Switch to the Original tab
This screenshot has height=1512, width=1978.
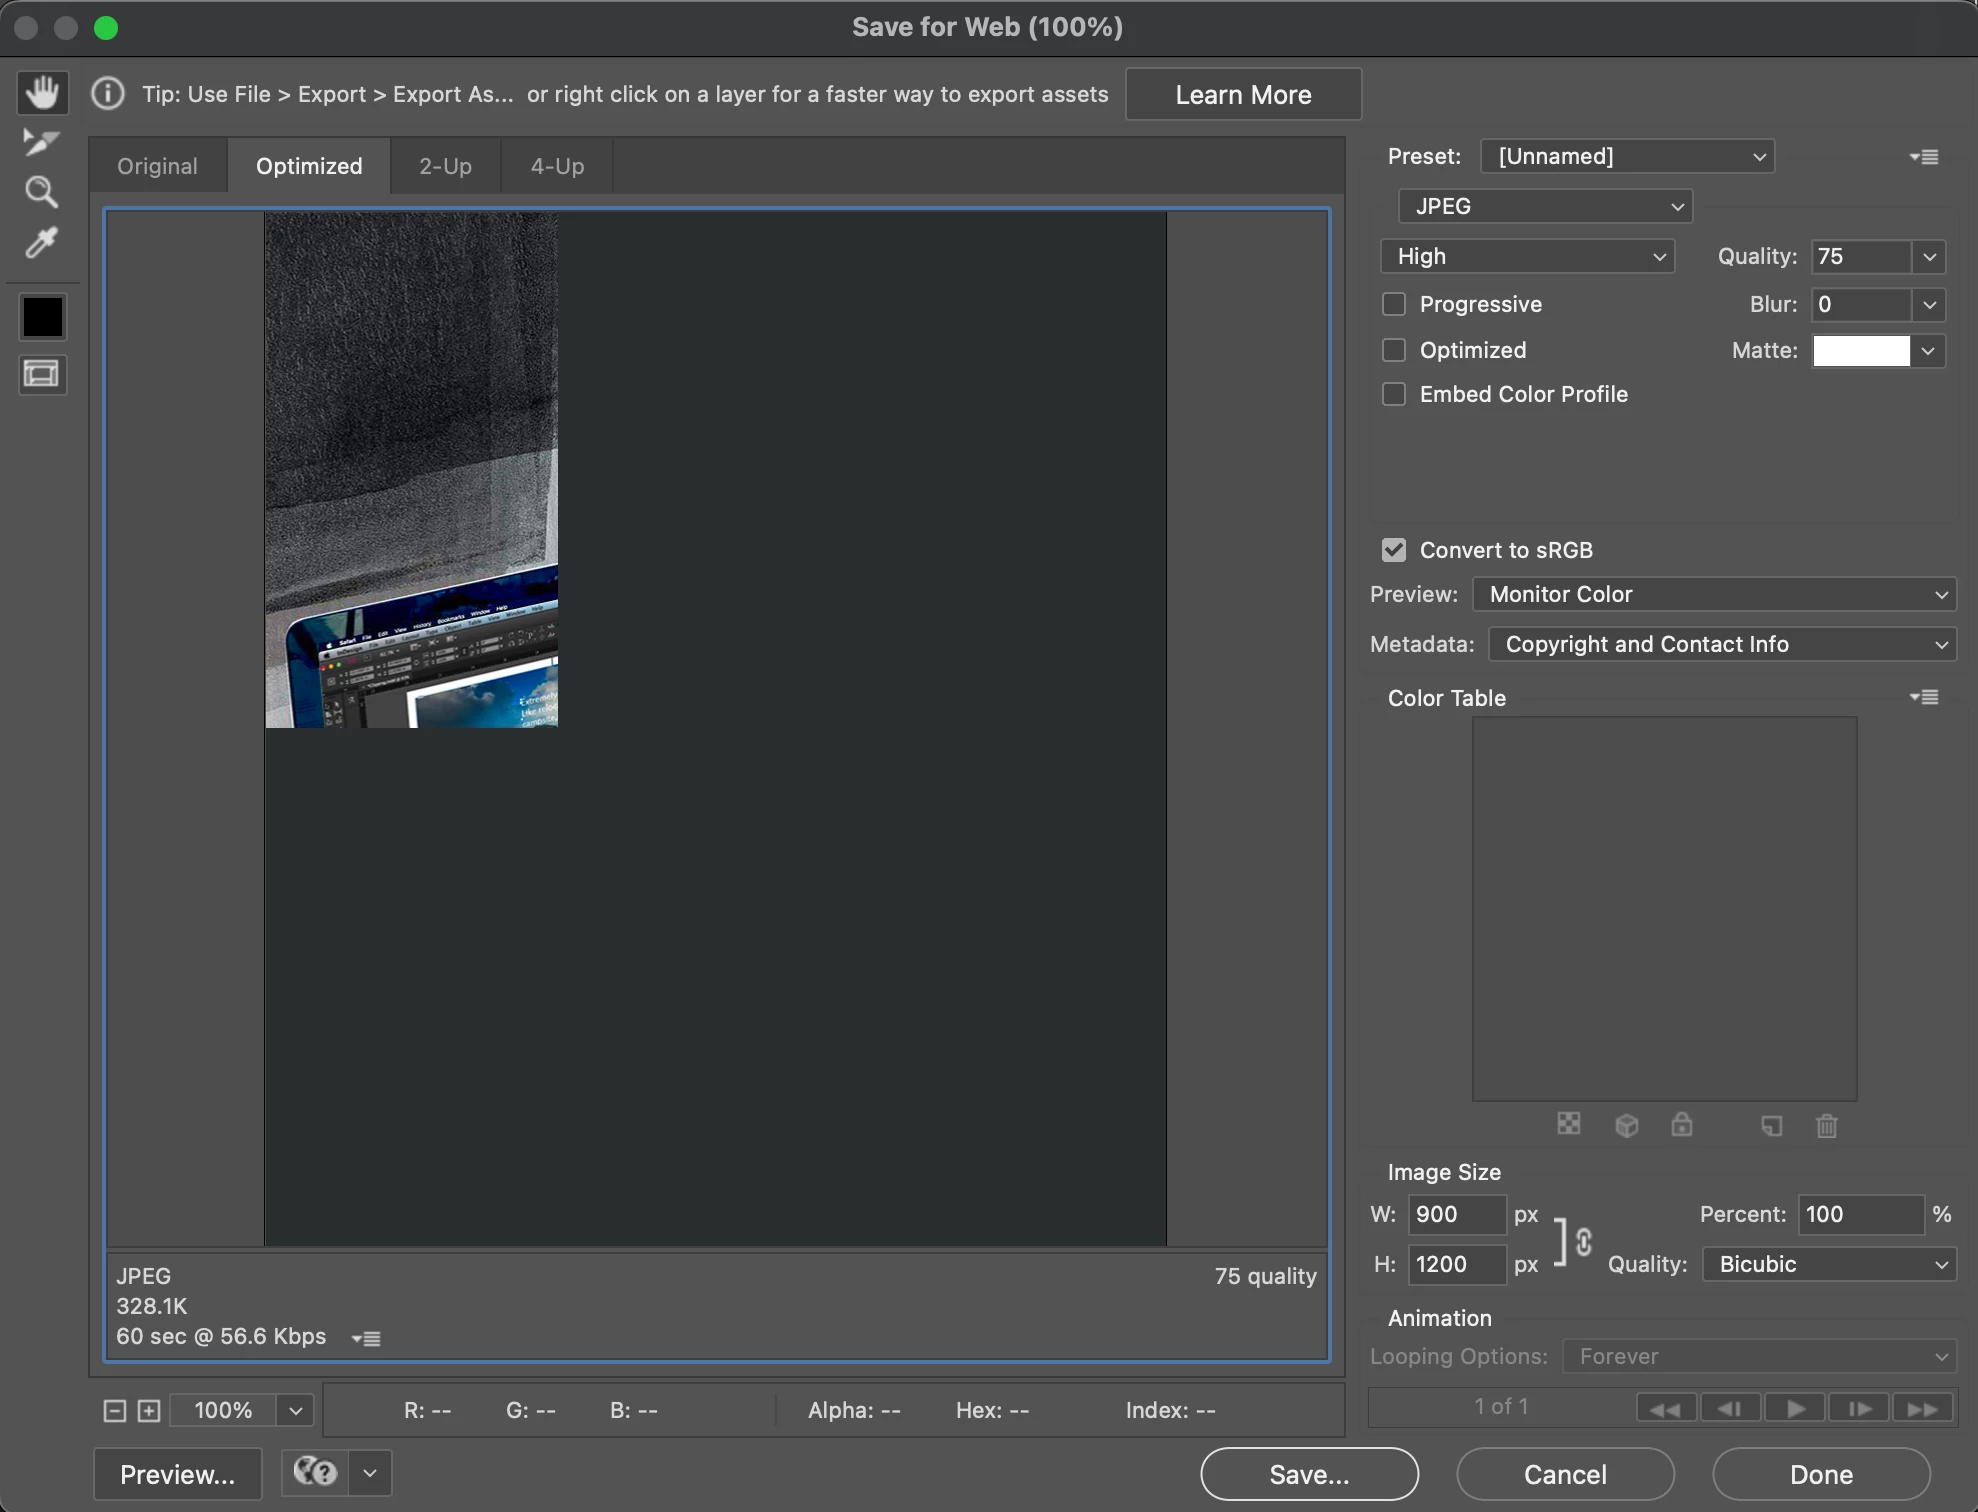[157, 166]
